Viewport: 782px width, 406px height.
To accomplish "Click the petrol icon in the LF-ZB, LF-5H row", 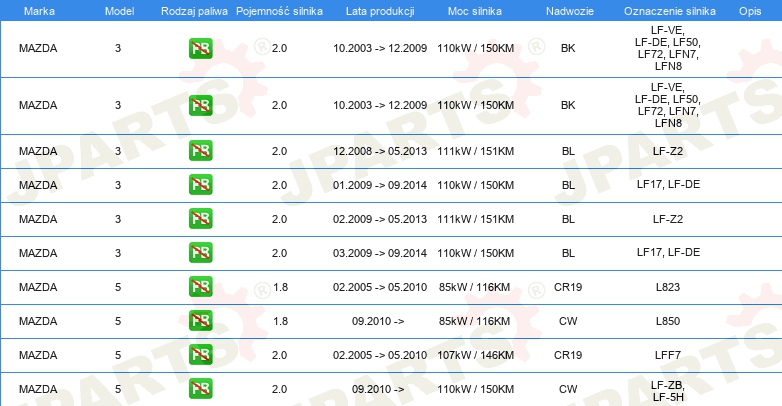I will [200, 389].
